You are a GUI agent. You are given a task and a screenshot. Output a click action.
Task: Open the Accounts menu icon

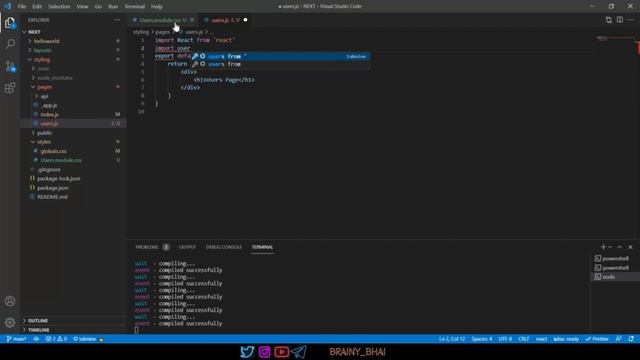[x=10, y=301]
